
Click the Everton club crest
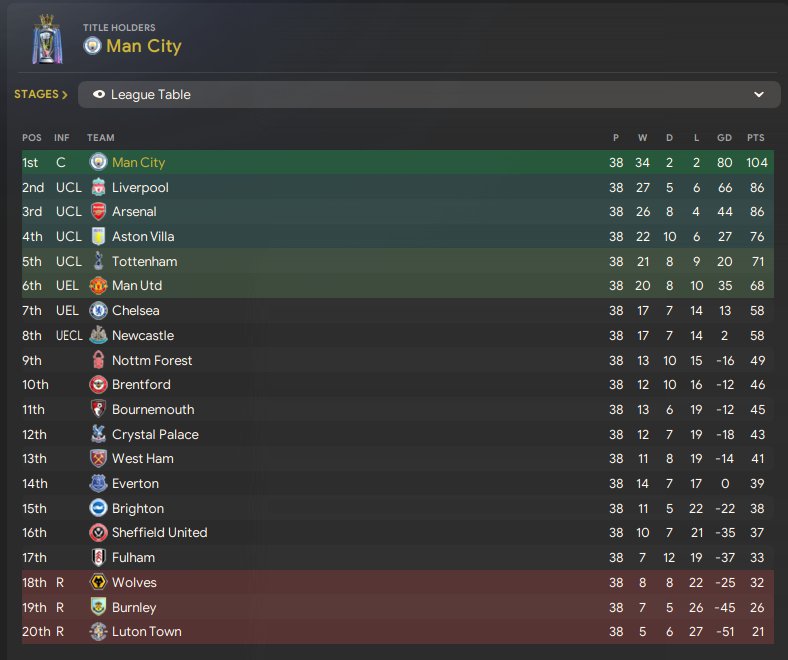point(98,483)
